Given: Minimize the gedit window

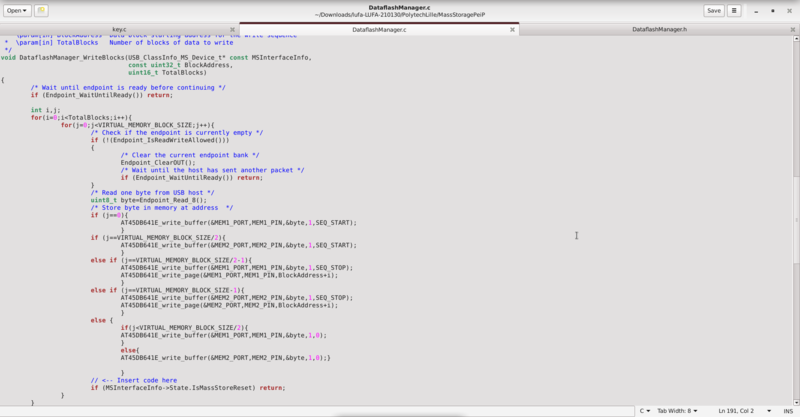Looking at the screenshot, I should (x=756, y=10).
